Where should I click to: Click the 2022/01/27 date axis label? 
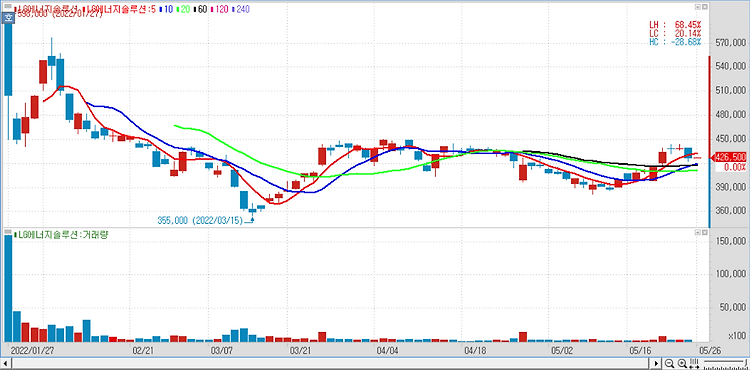pyautogui.click(x=32, y=349)
